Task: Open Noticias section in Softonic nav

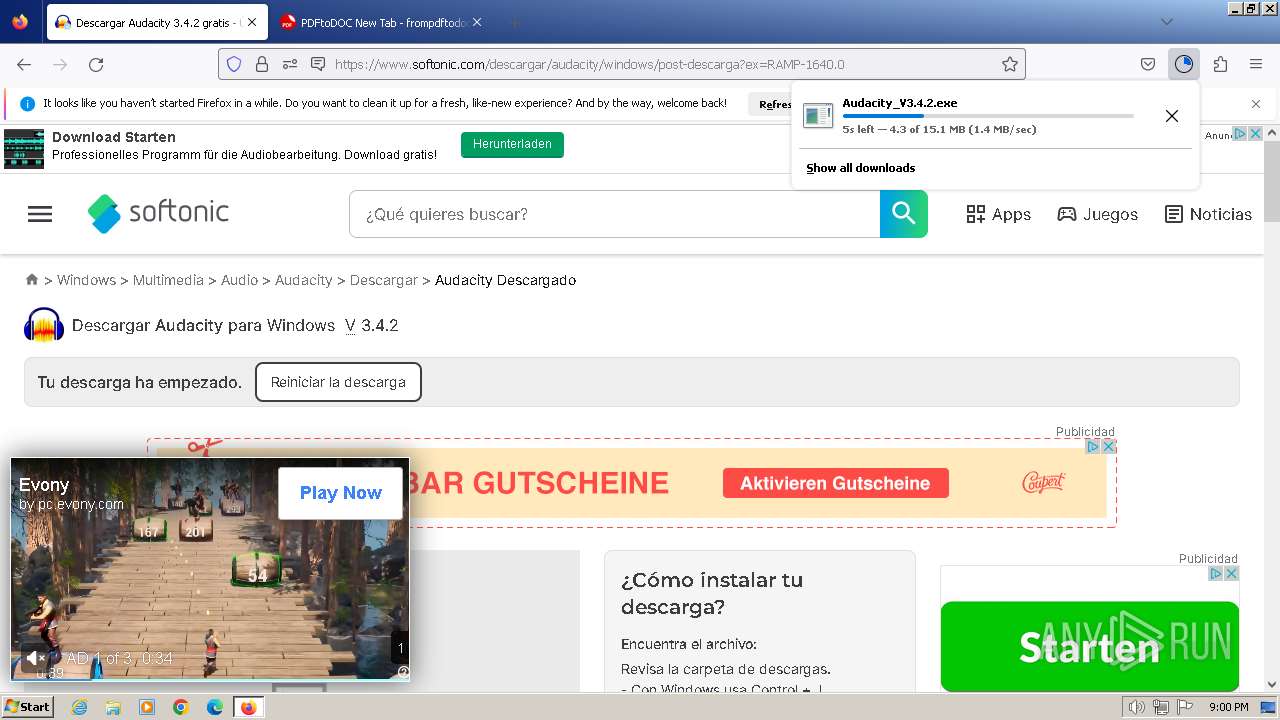Action: (x=1209, y=214)
